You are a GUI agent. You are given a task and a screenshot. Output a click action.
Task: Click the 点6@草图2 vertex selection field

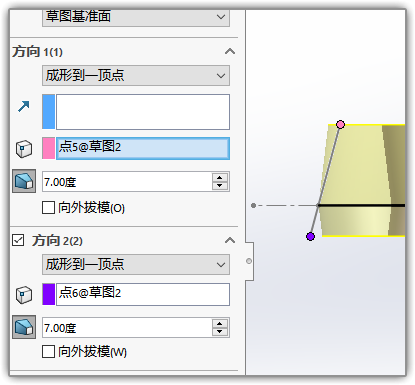point(143,294)
